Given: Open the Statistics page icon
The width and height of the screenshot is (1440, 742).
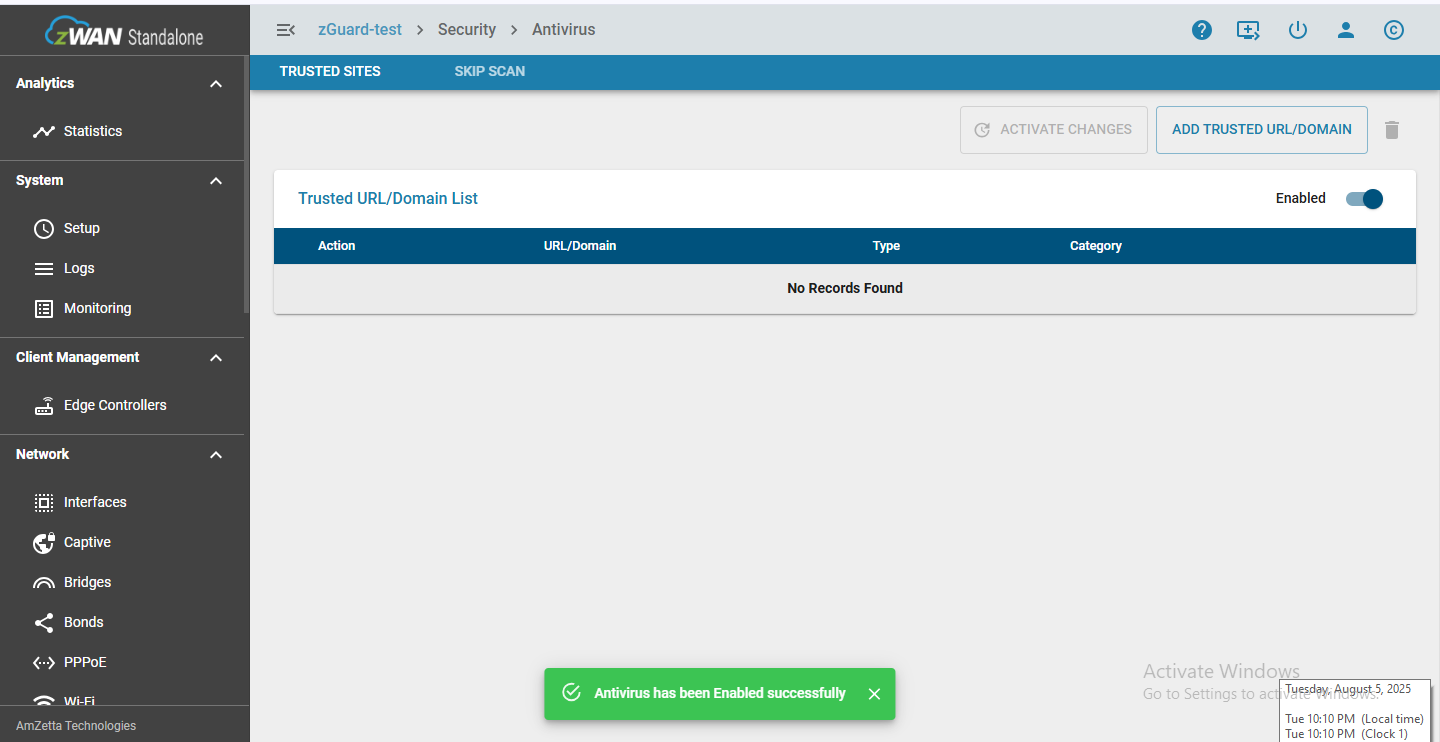Looking at the screenshot, I should coord(44,130).
